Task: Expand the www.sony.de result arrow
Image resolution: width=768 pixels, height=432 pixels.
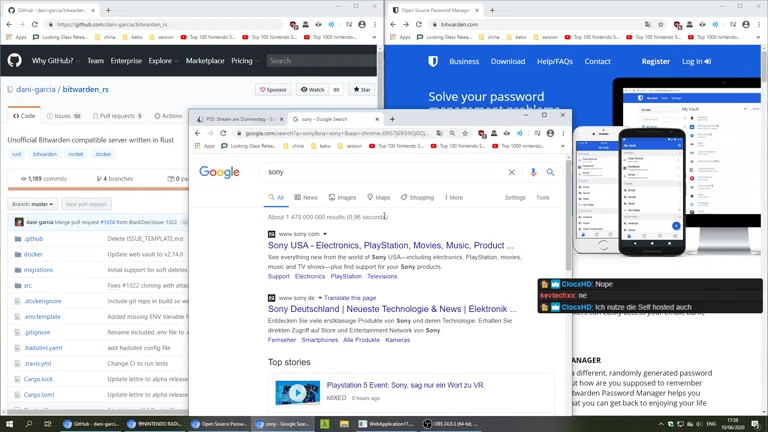Action: (x=320, y=298)
